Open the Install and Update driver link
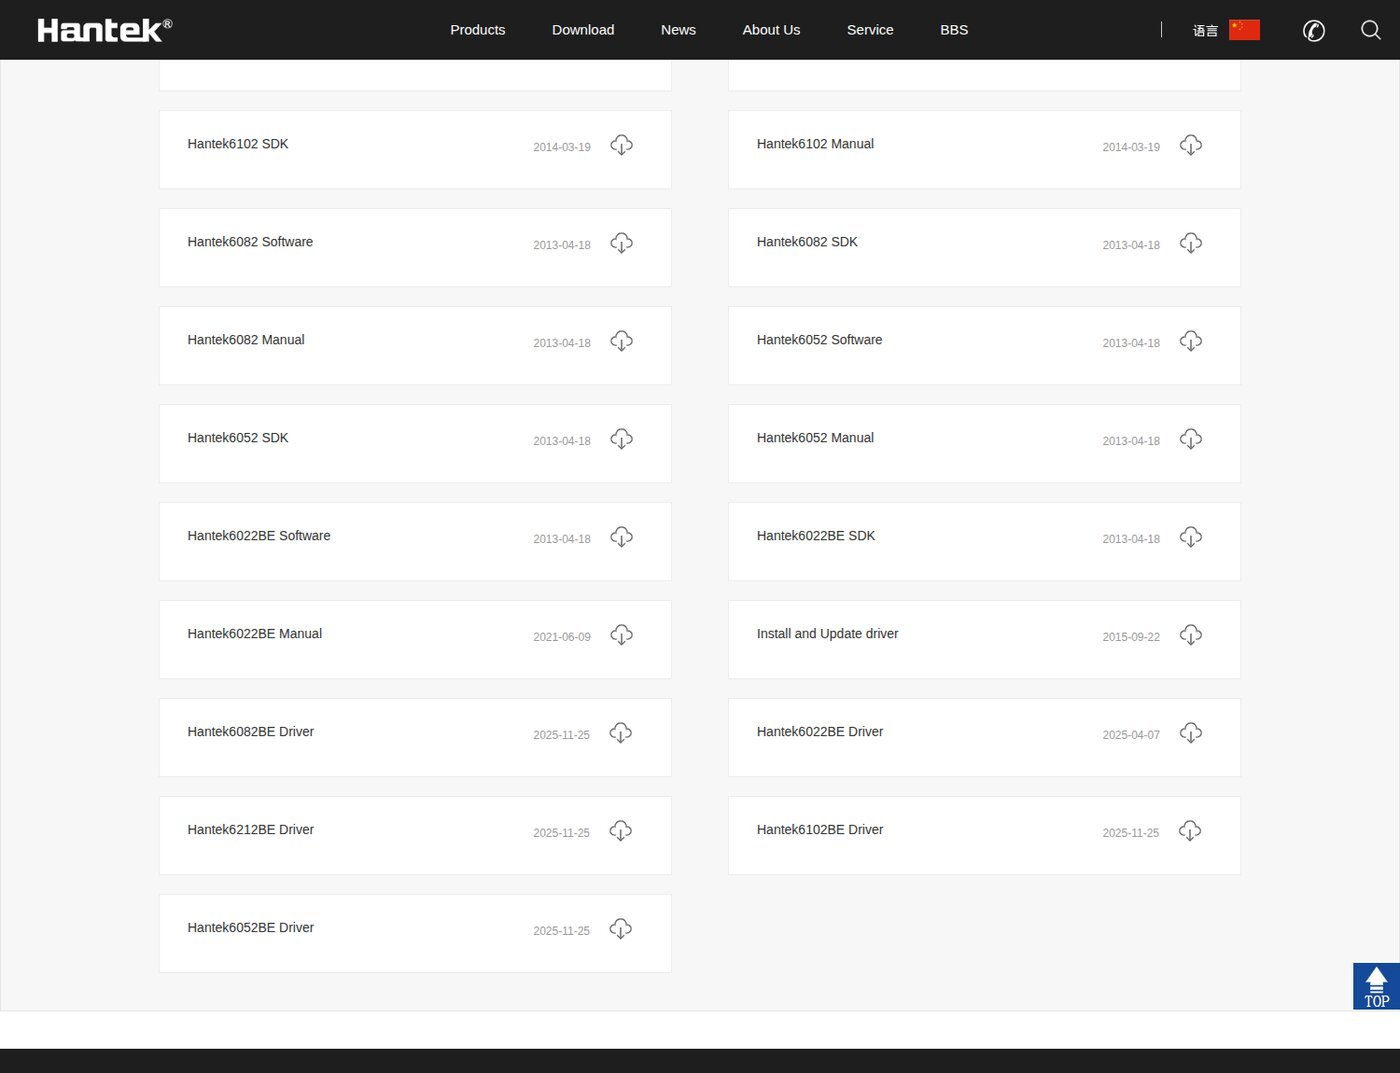The height and width of the screenshot is (1073, 1400). pos(828,634)
